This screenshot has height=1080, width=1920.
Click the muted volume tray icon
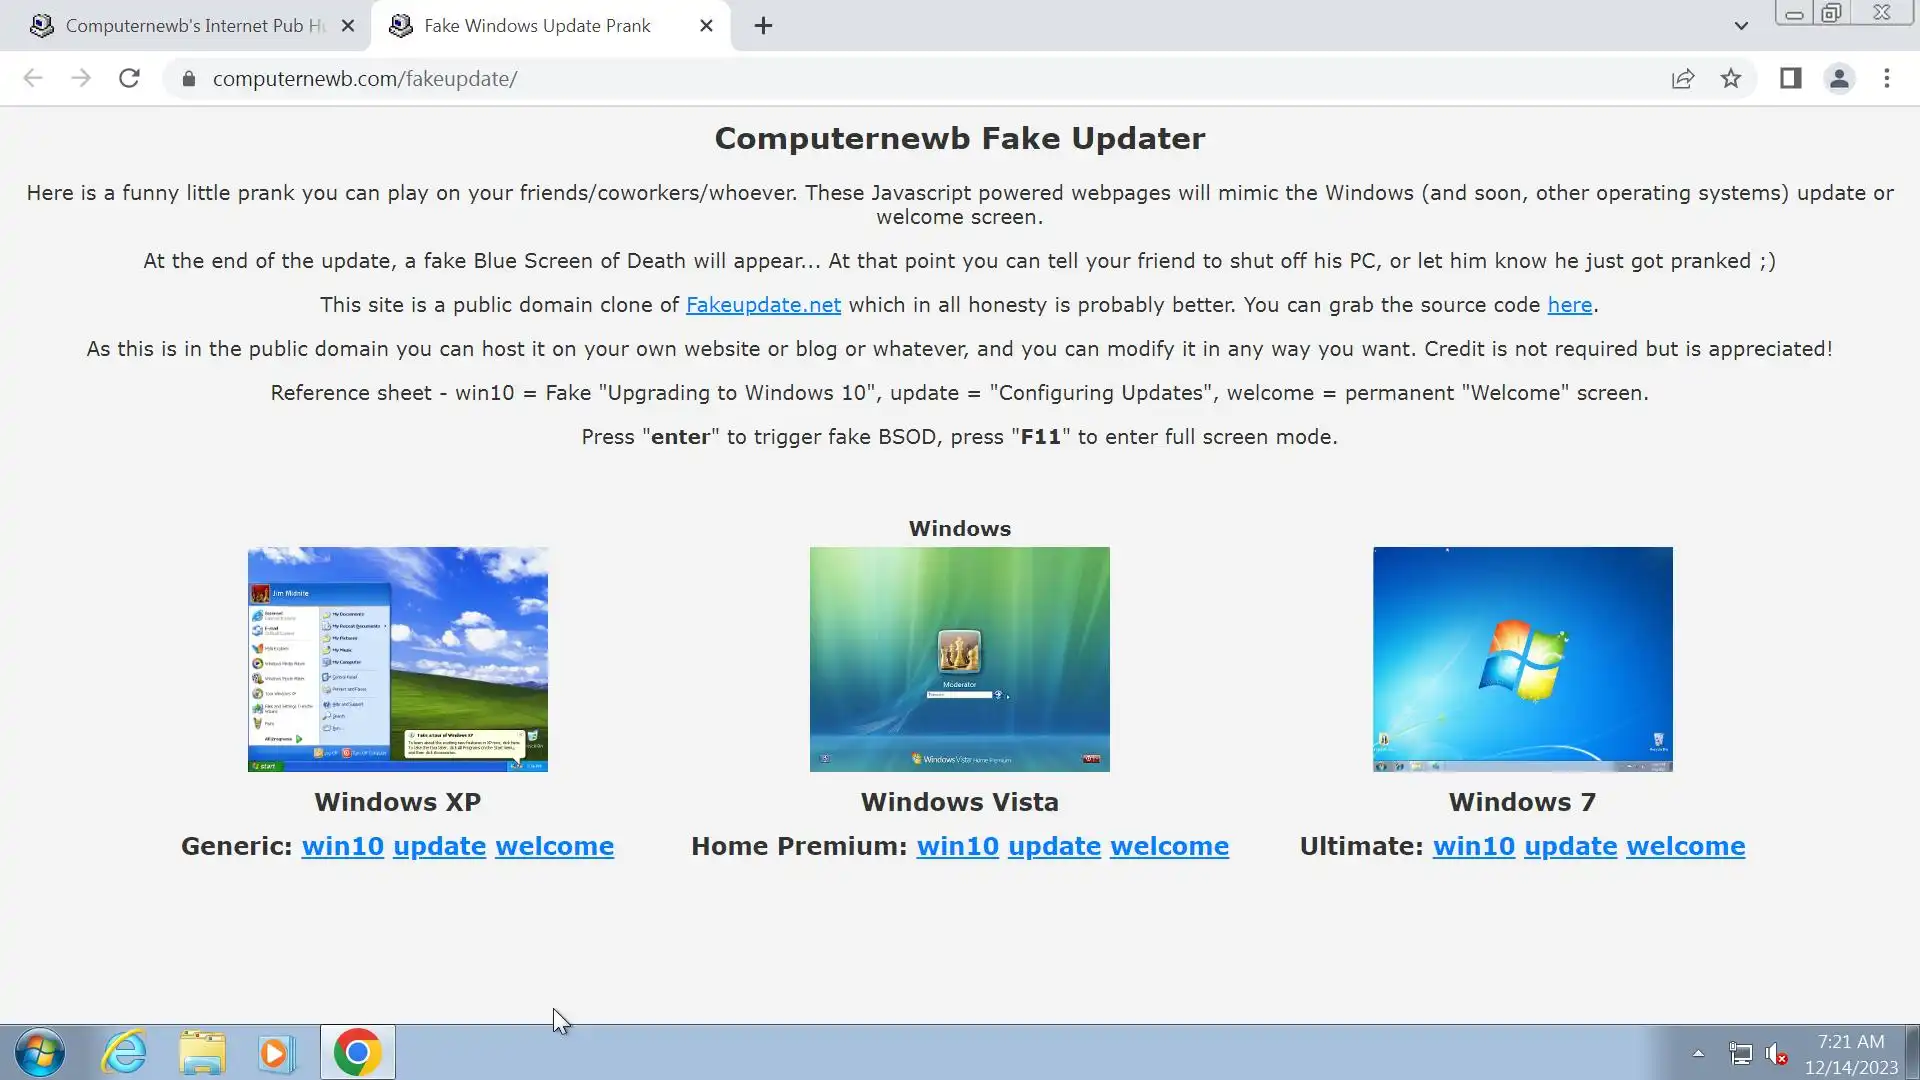1776,1053
